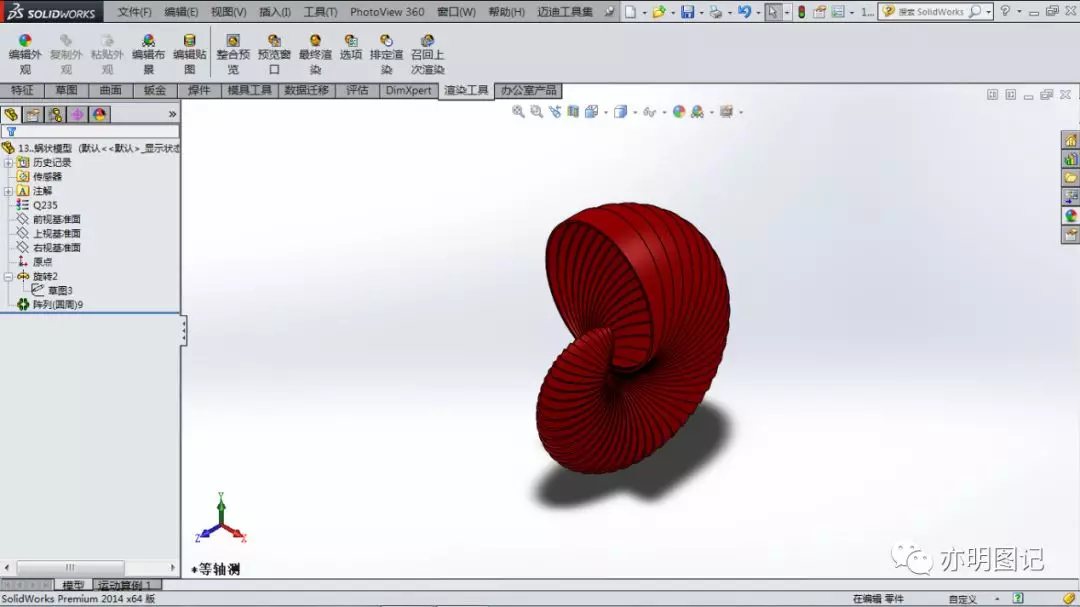The width and height of the screenshot is (1080, 607).
Task: Expand FeatureManager tabs with double chevron
Action: point(172,114)
